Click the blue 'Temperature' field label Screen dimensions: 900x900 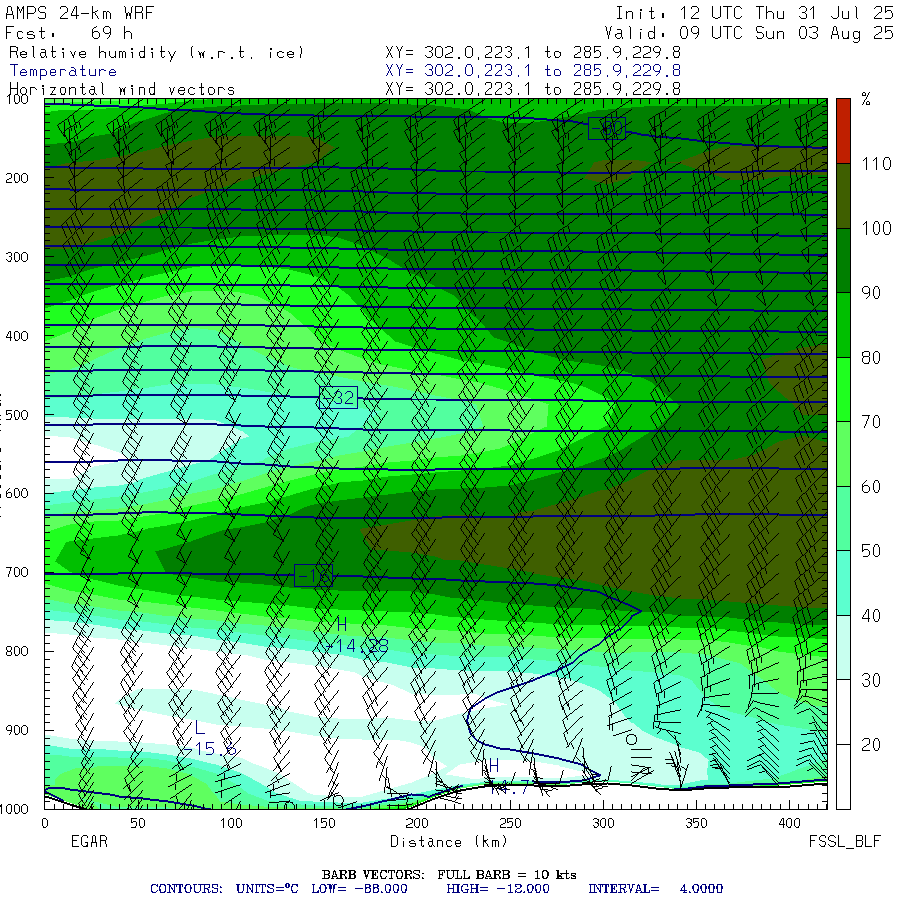point(63,71)
